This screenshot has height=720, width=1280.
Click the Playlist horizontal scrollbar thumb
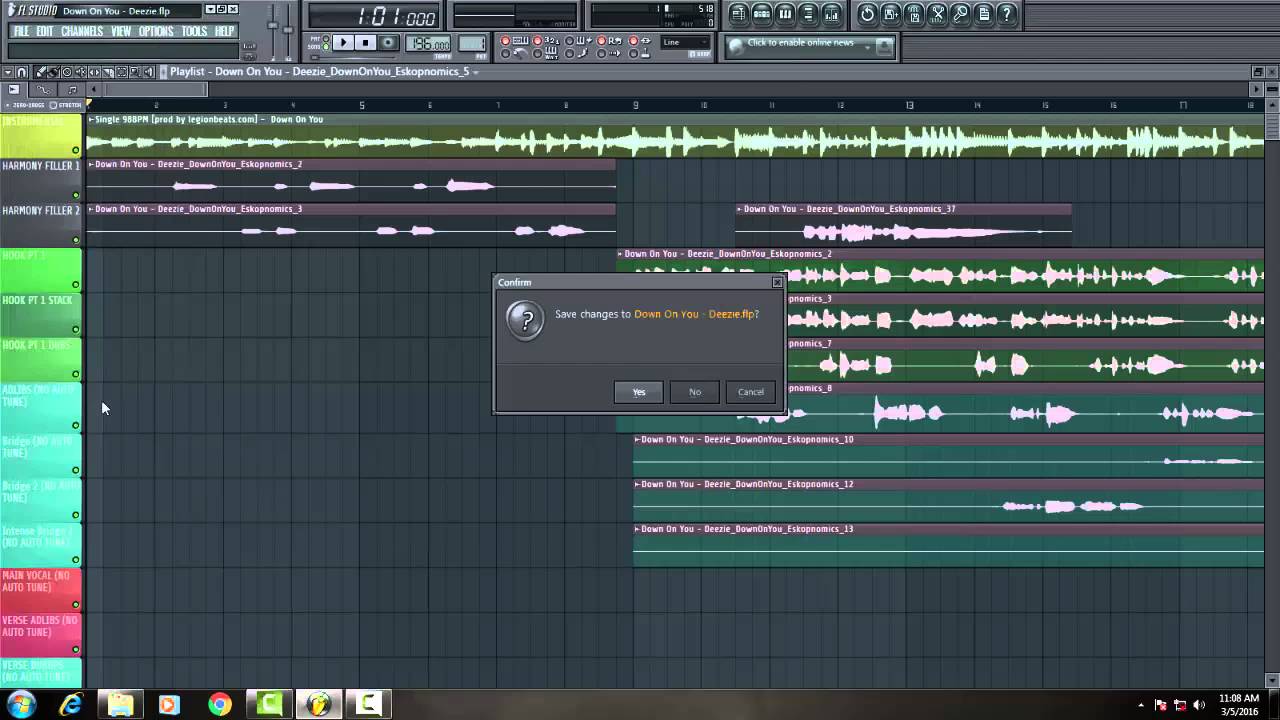coord(155,90)
